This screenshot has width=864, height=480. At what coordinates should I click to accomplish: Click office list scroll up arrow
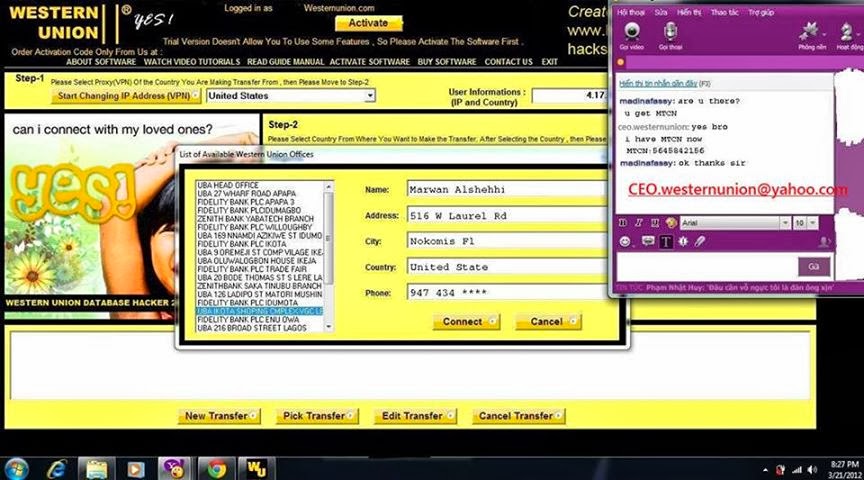(x=329, y=187)
